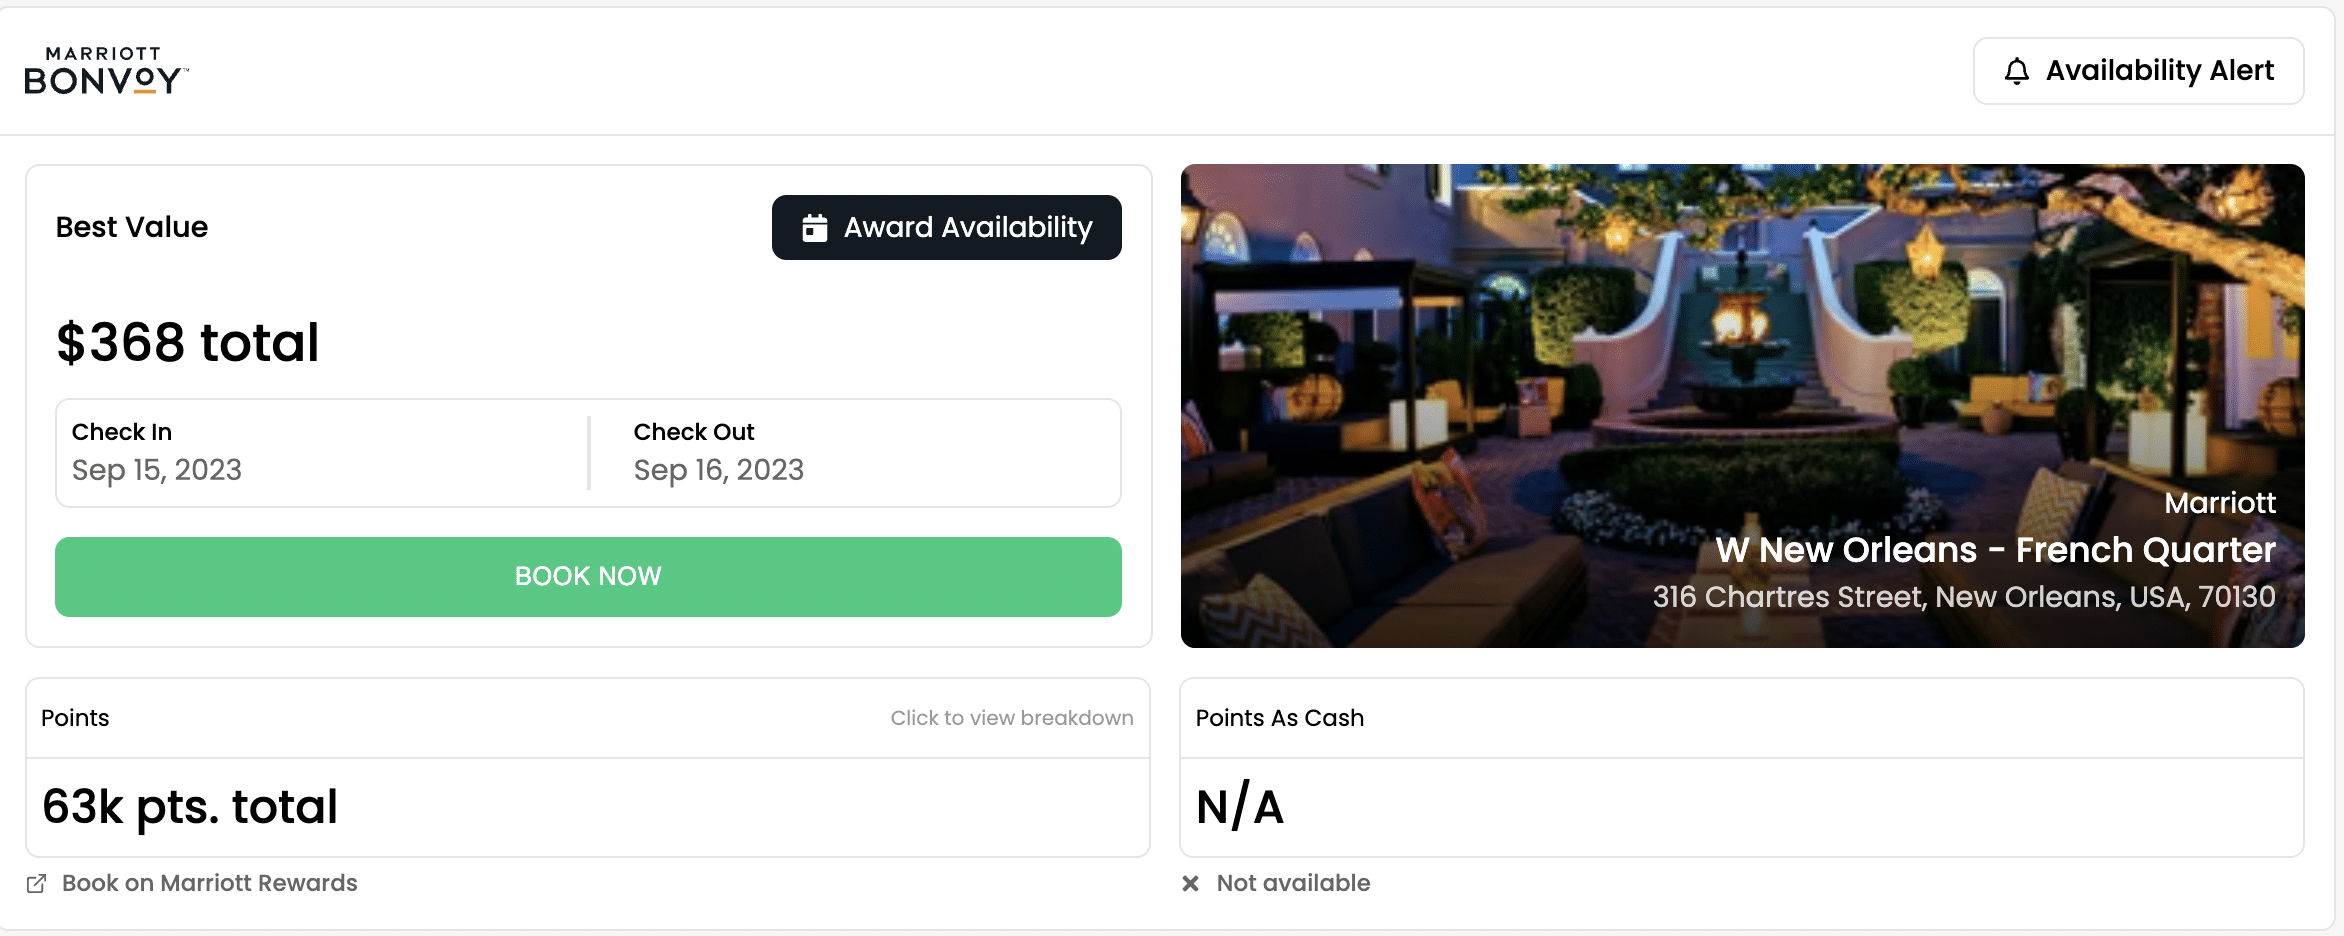Click the Marriott Bonvoy logo
The image size is (2344, 936).
pos(106,70)
